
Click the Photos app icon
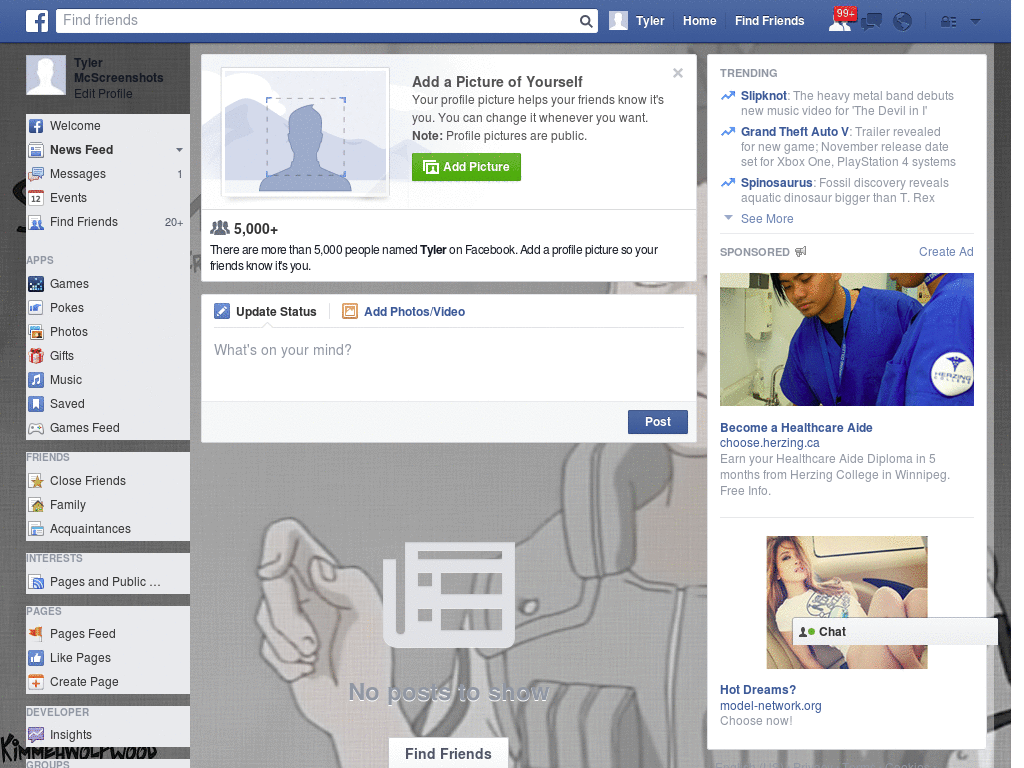pyautogui.click(x=36, y=332)
